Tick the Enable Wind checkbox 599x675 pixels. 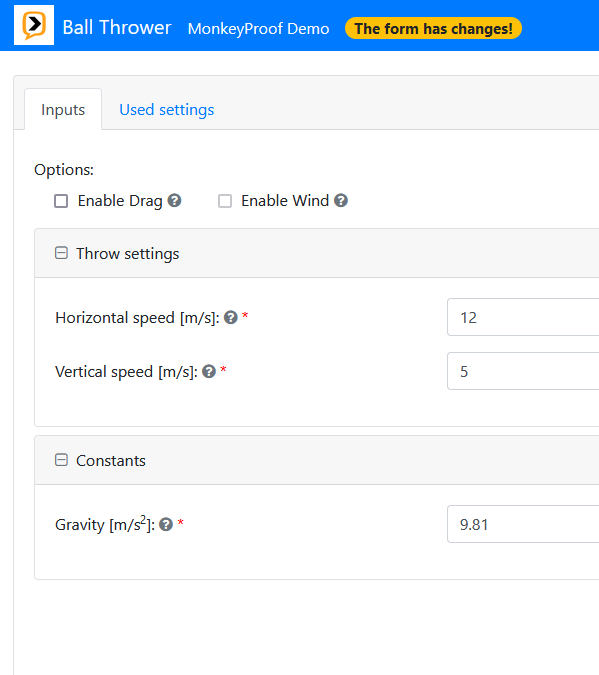point(225,201)
